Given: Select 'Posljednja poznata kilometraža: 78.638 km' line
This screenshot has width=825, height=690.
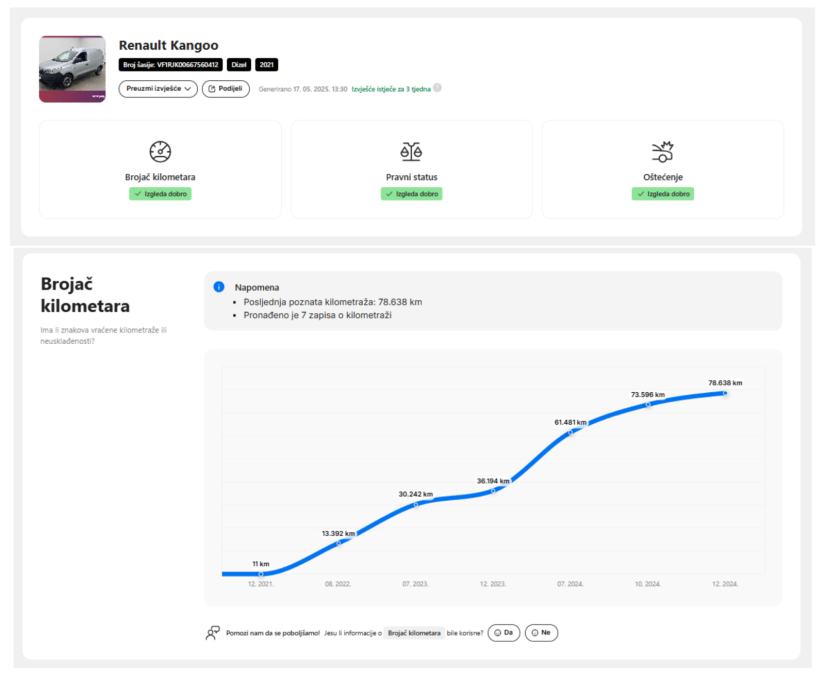Looking at the screenshot, I should 333,302.
